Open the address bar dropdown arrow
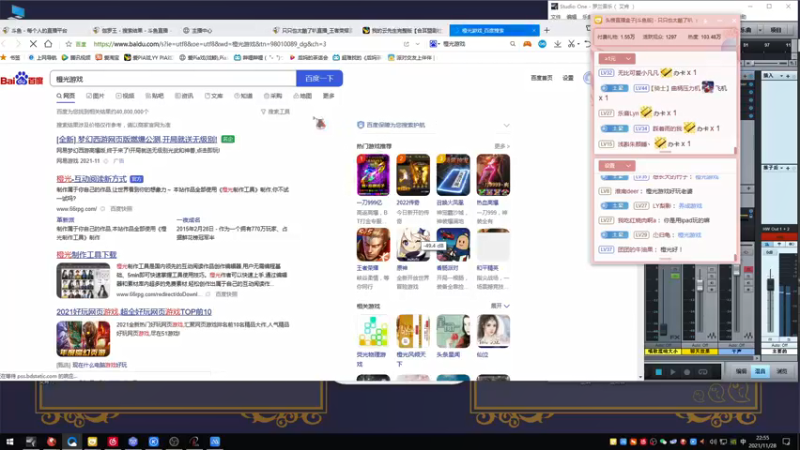This screenshot has height=450, width=800. (x=417, y=44)
